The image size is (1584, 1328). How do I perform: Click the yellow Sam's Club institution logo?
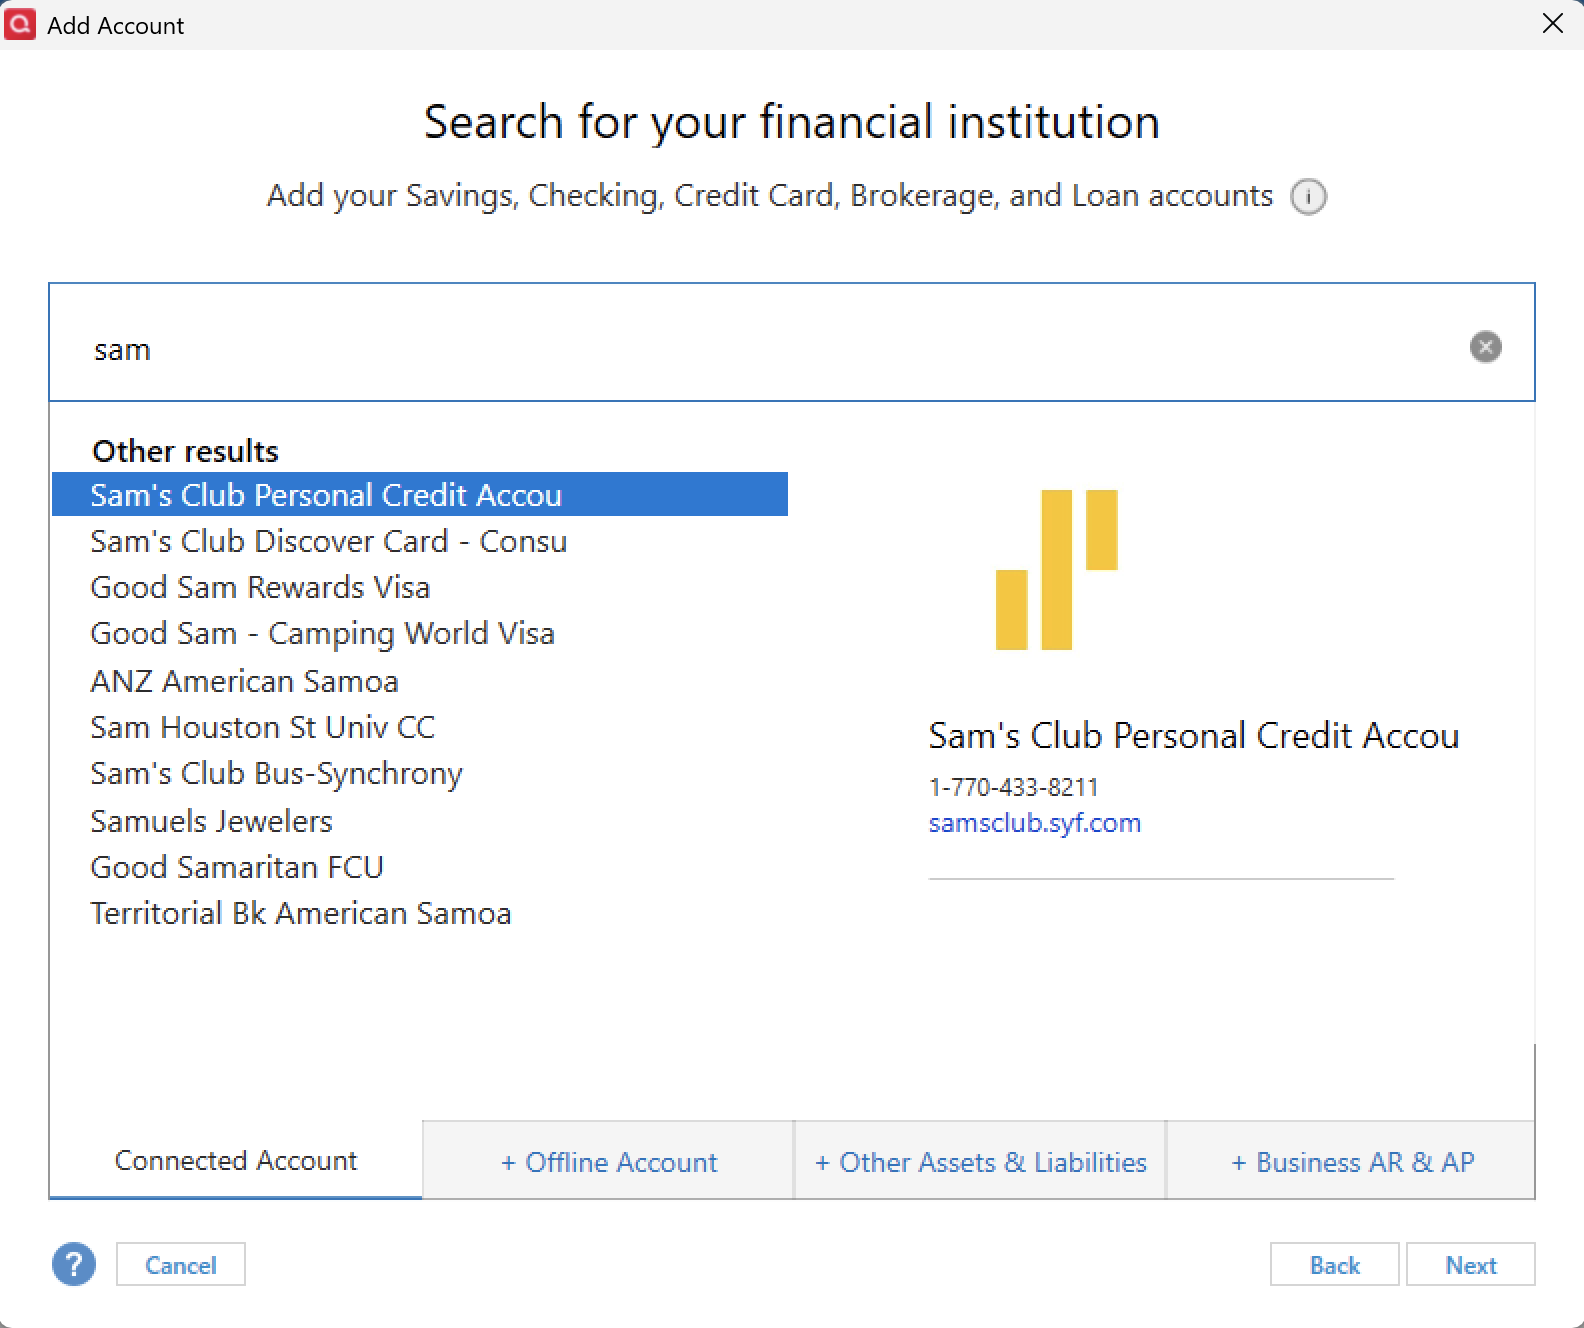1056,569
